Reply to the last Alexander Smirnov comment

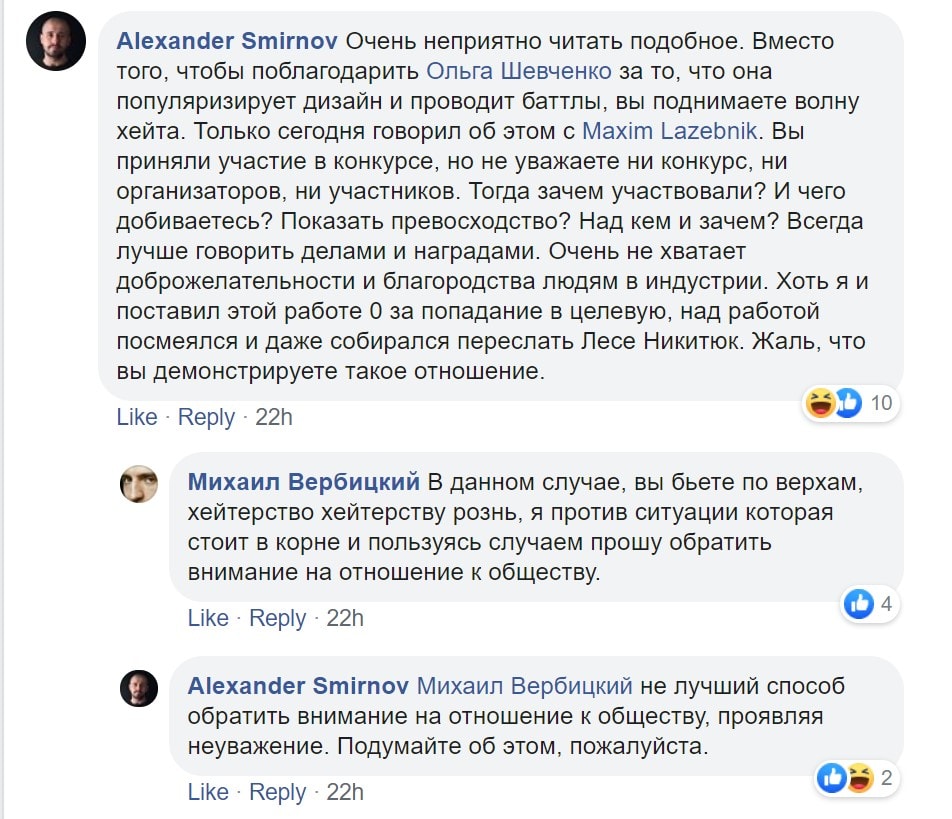tap(277, 792)
